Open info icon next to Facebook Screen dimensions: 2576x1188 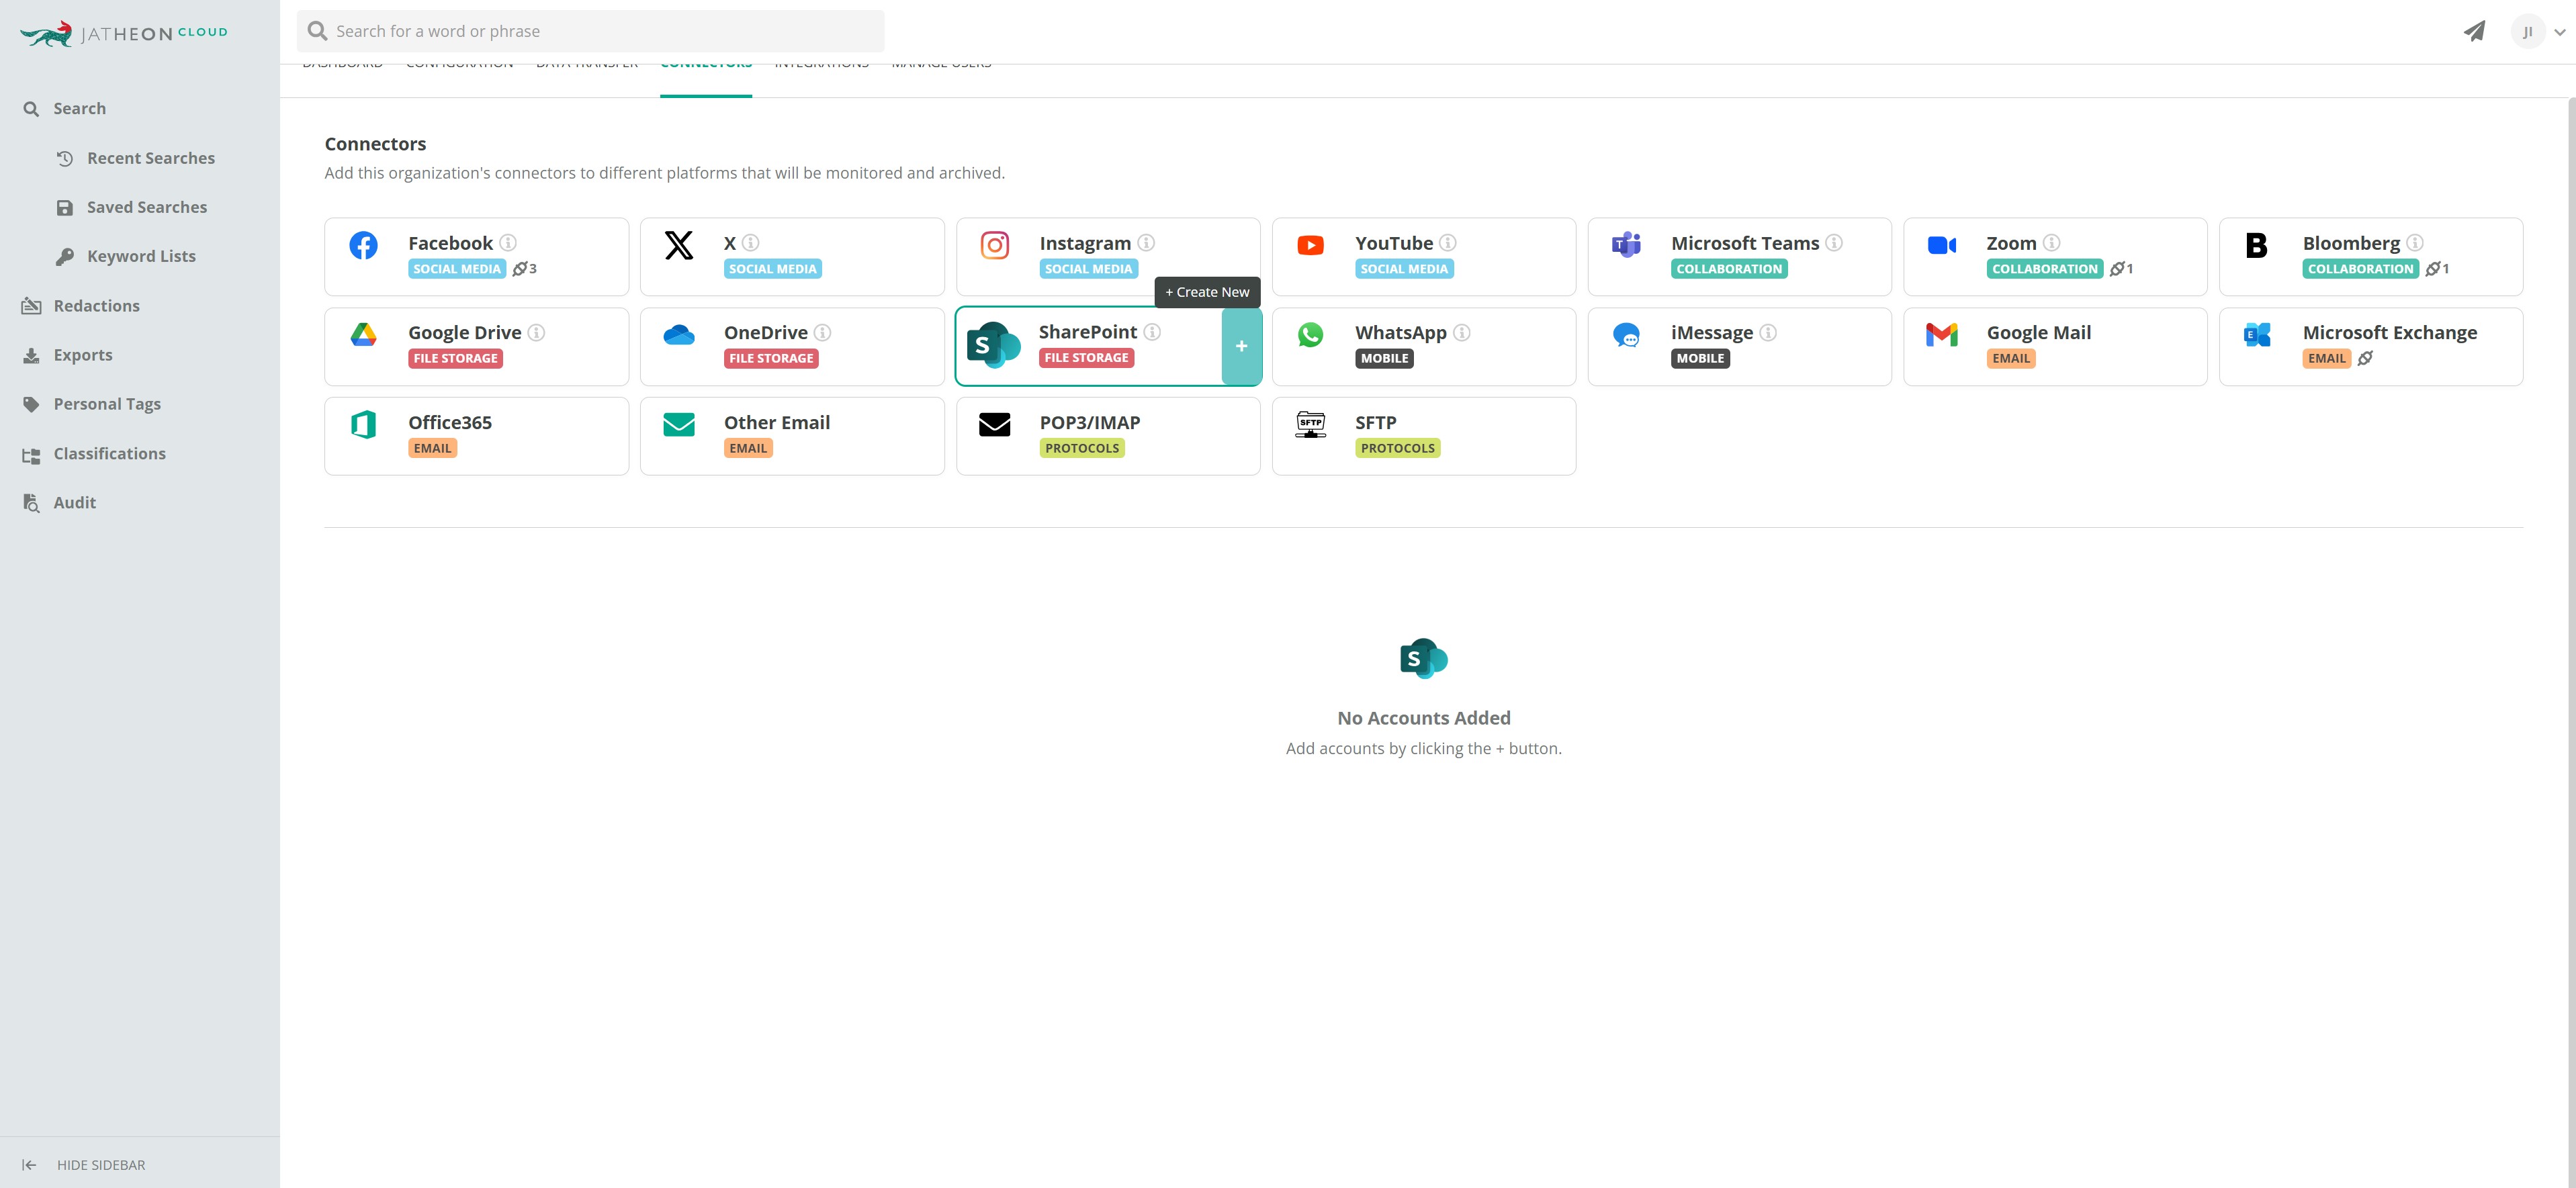click(508, 243)
